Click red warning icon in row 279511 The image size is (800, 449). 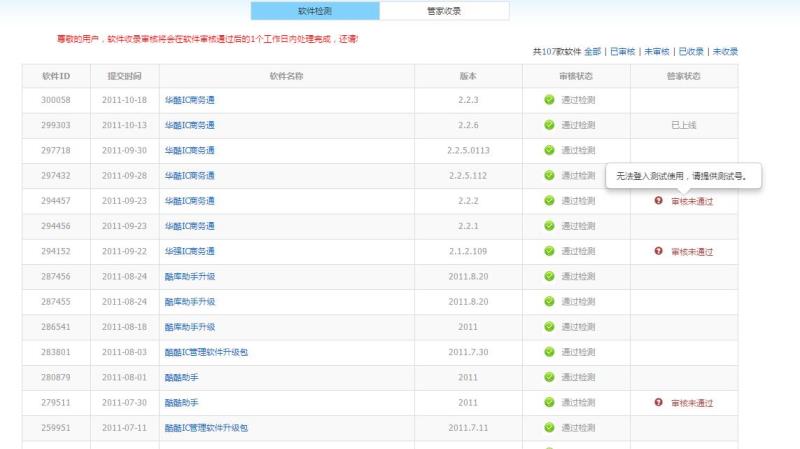coord(659,403)
